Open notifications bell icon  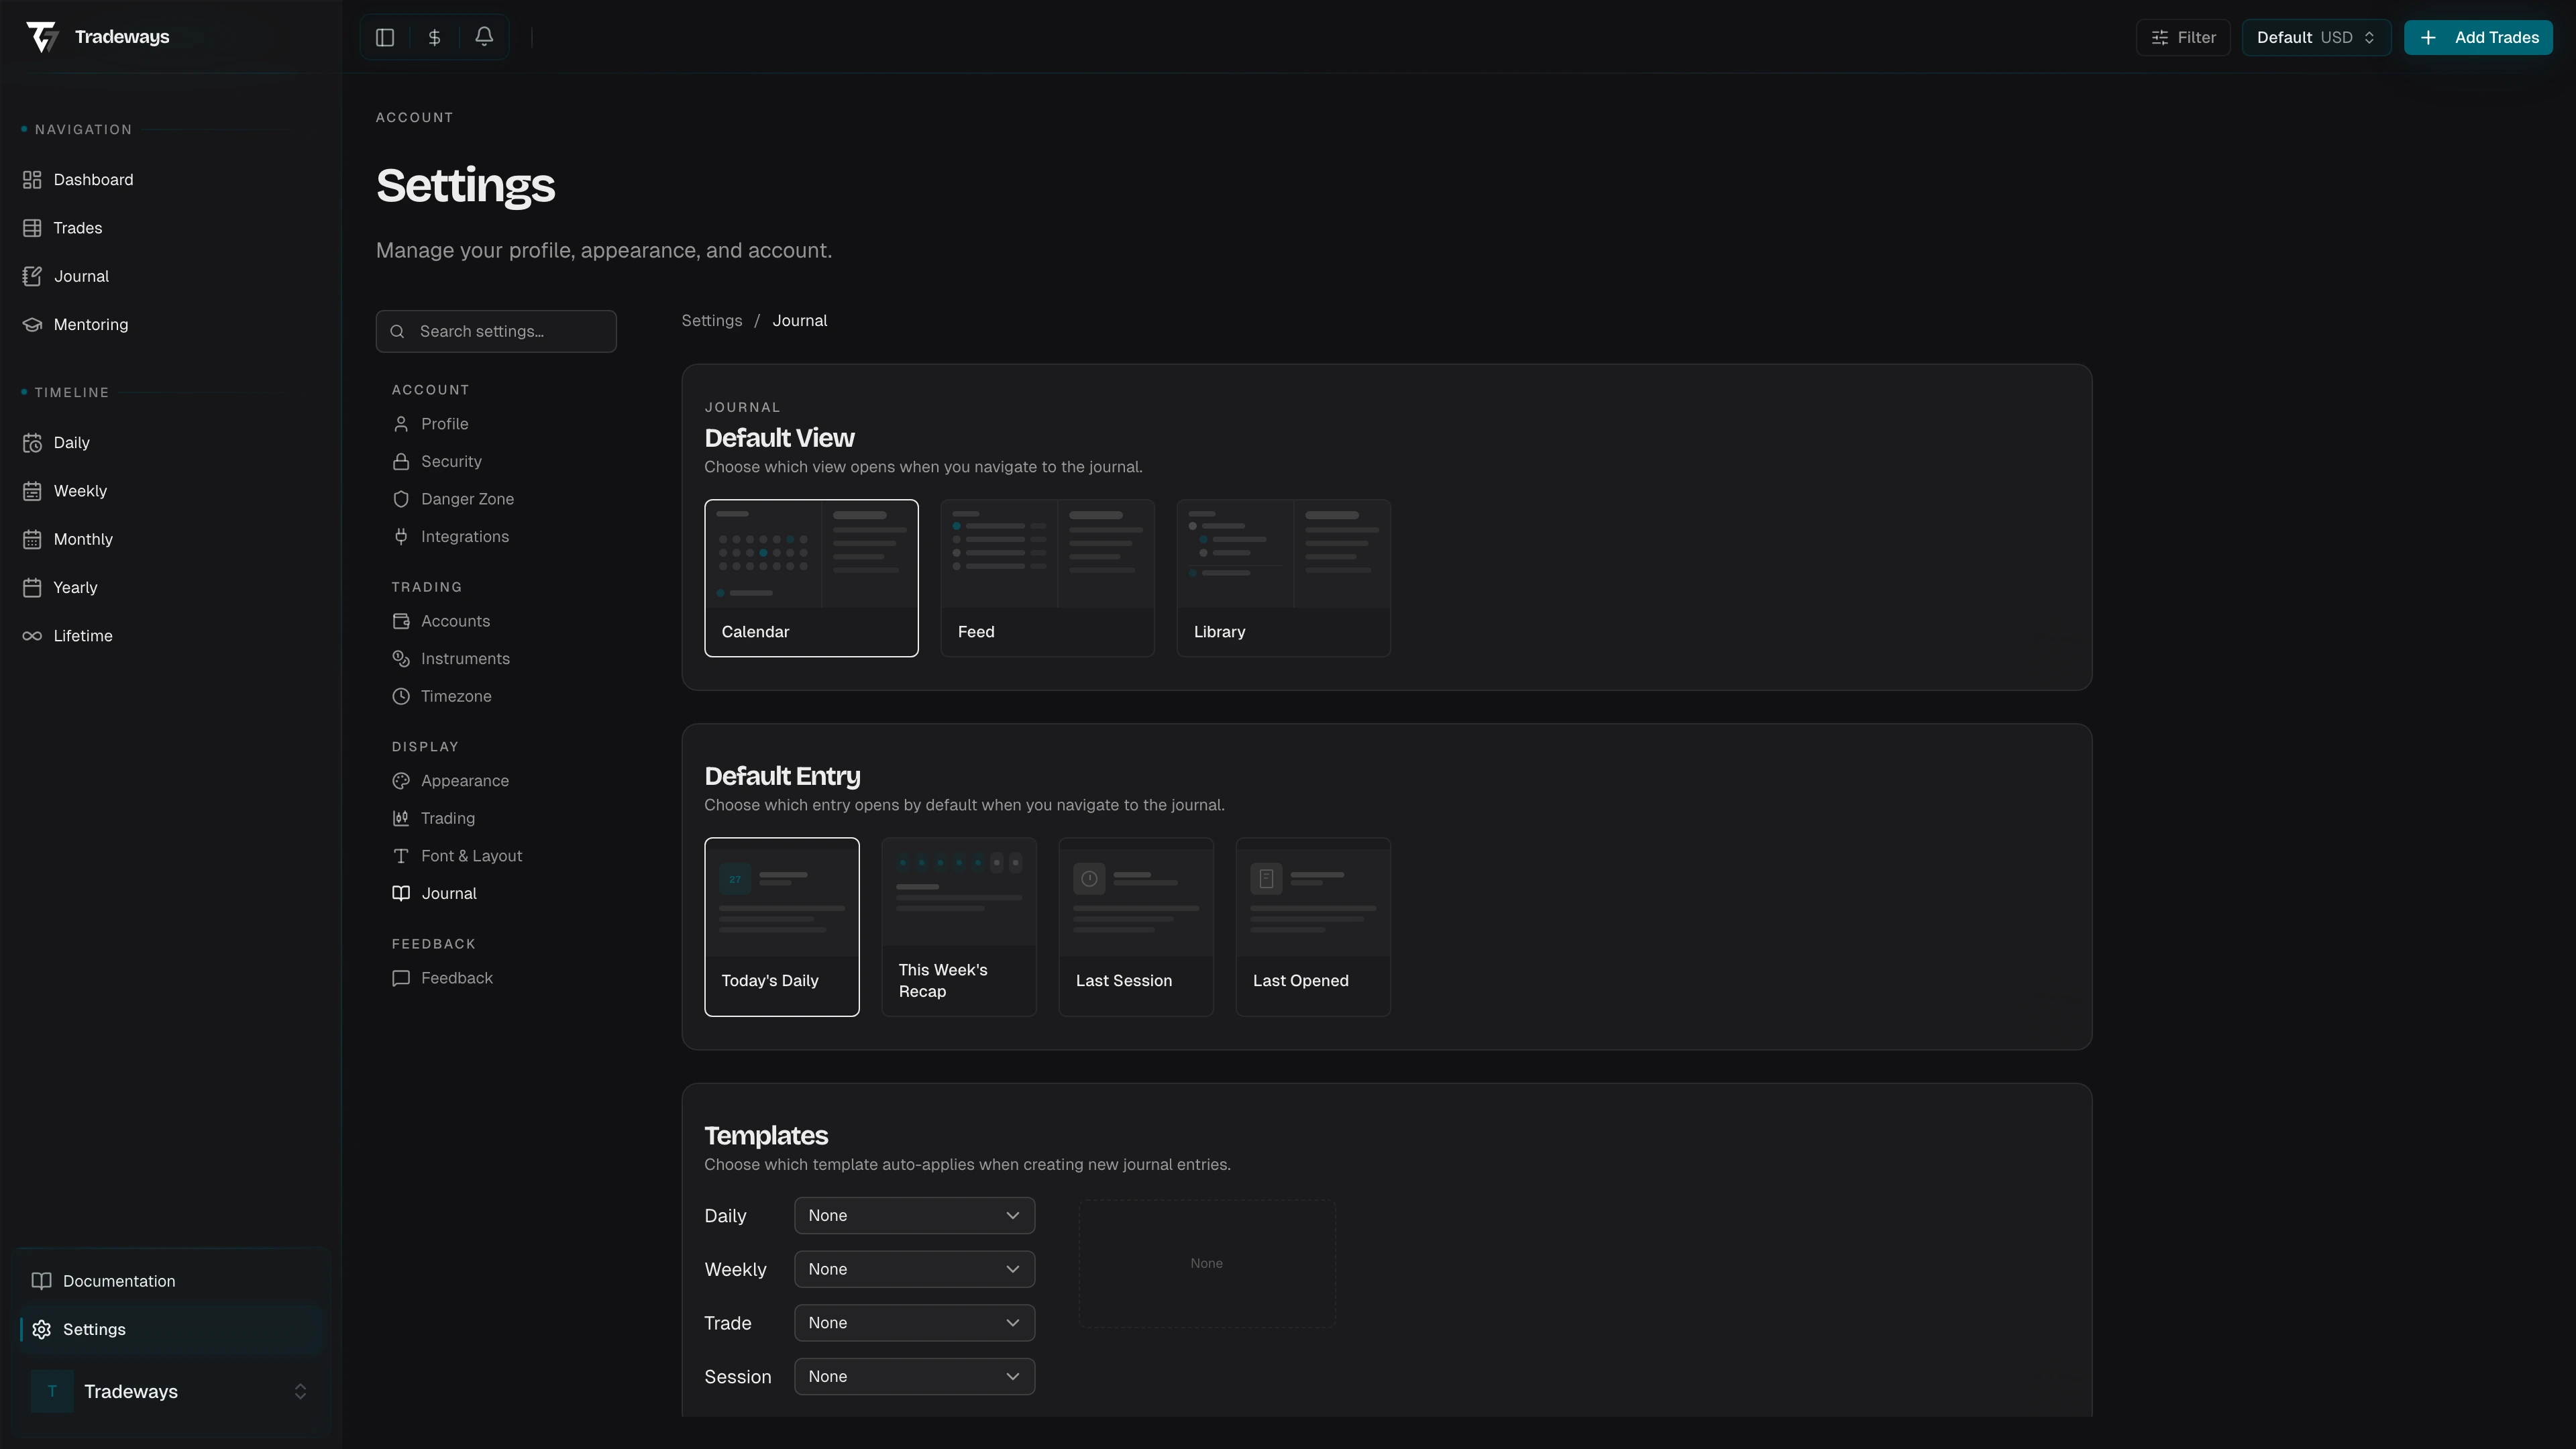(x=484, y=37)
